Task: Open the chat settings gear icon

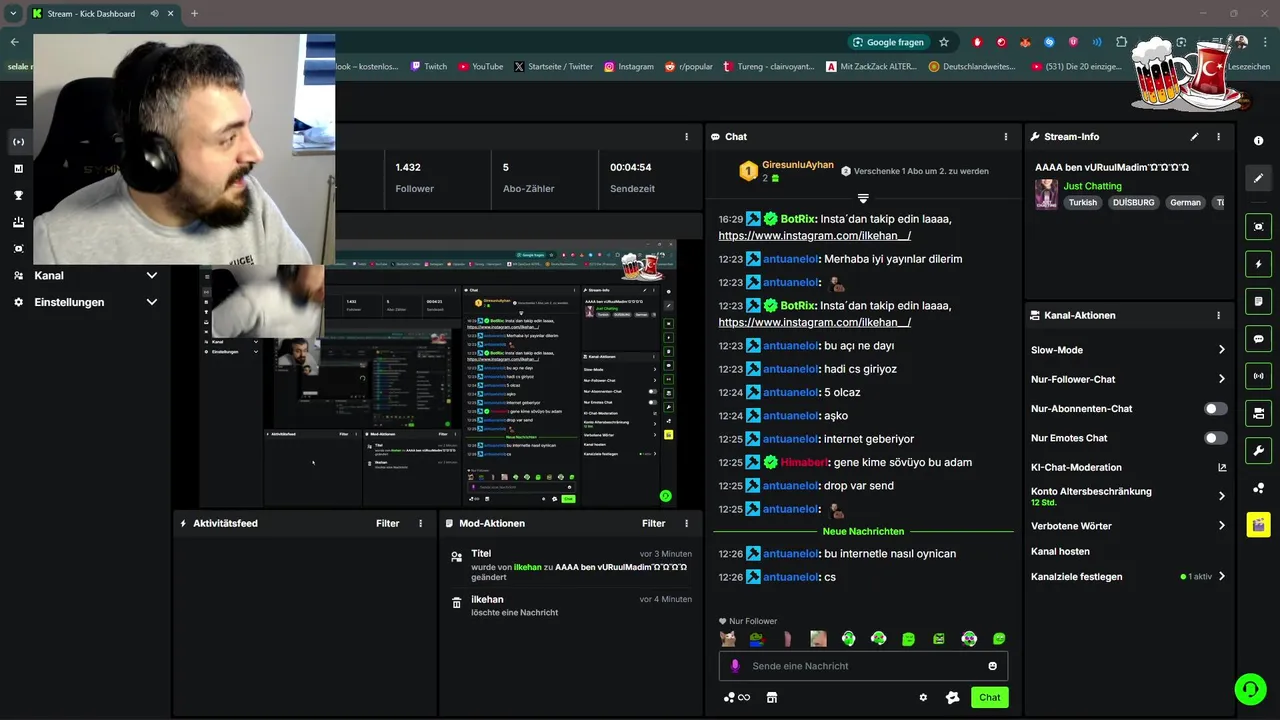Action: pyautogui.click(x=923, y=698)
